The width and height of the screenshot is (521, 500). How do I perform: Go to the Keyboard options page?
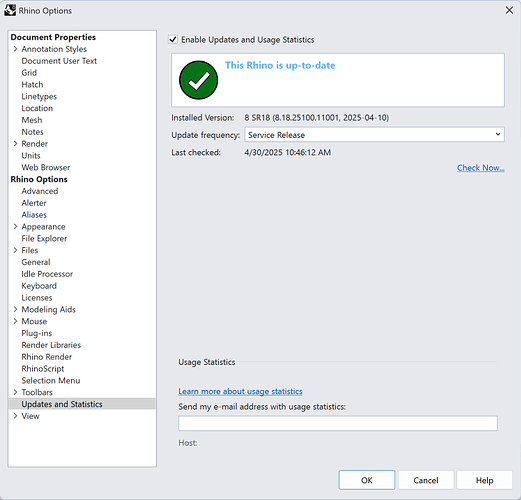(x=39, y=286)
